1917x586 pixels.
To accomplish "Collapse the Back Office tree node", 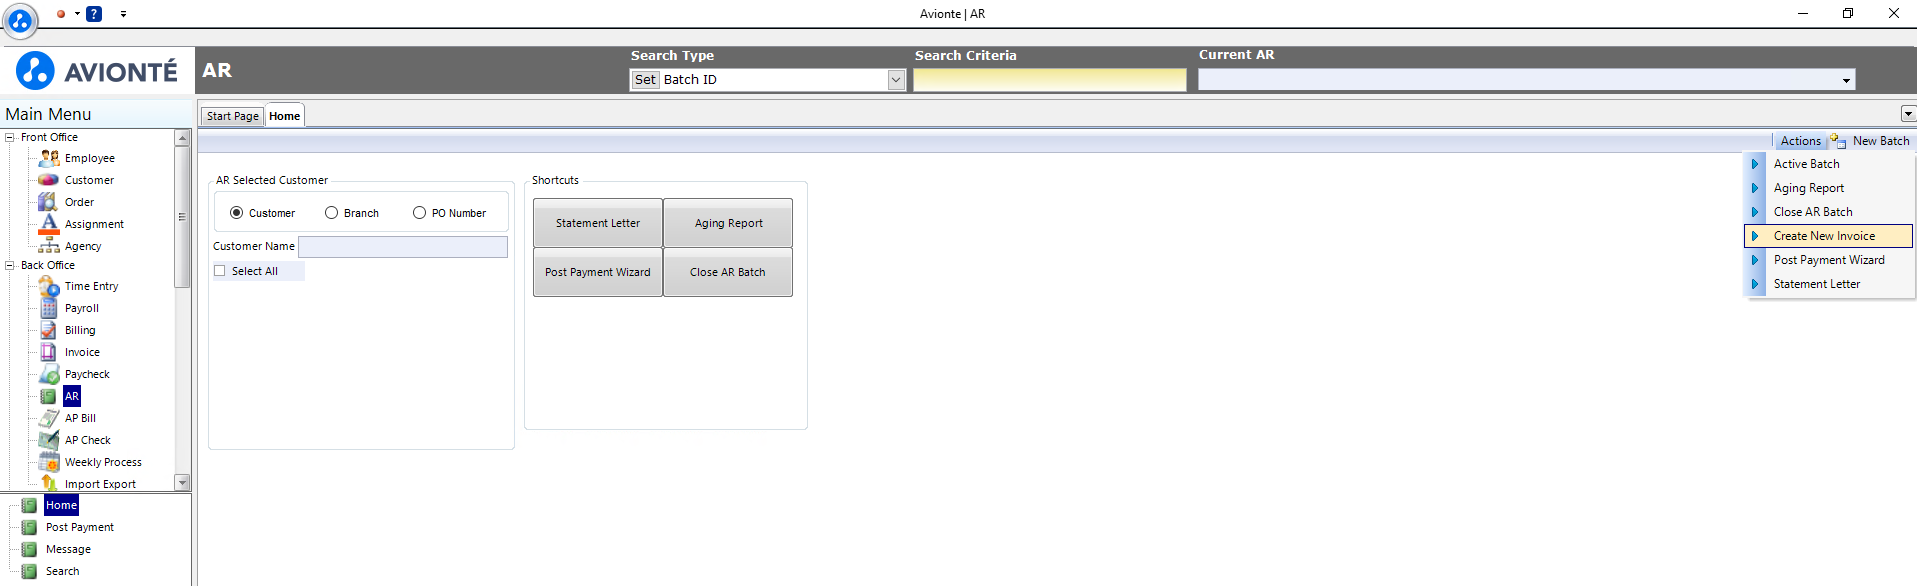I will coord(10,266).
